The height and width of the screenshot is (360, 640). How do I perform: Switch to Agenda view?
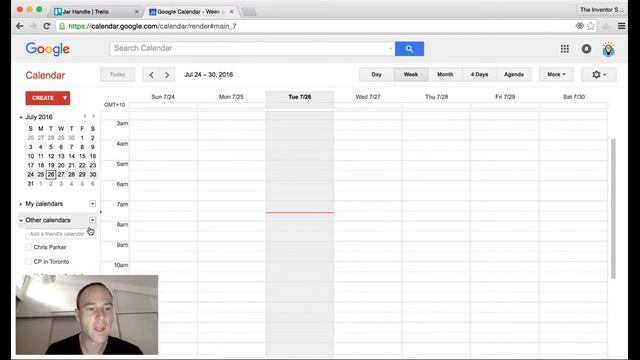point(514,75)
